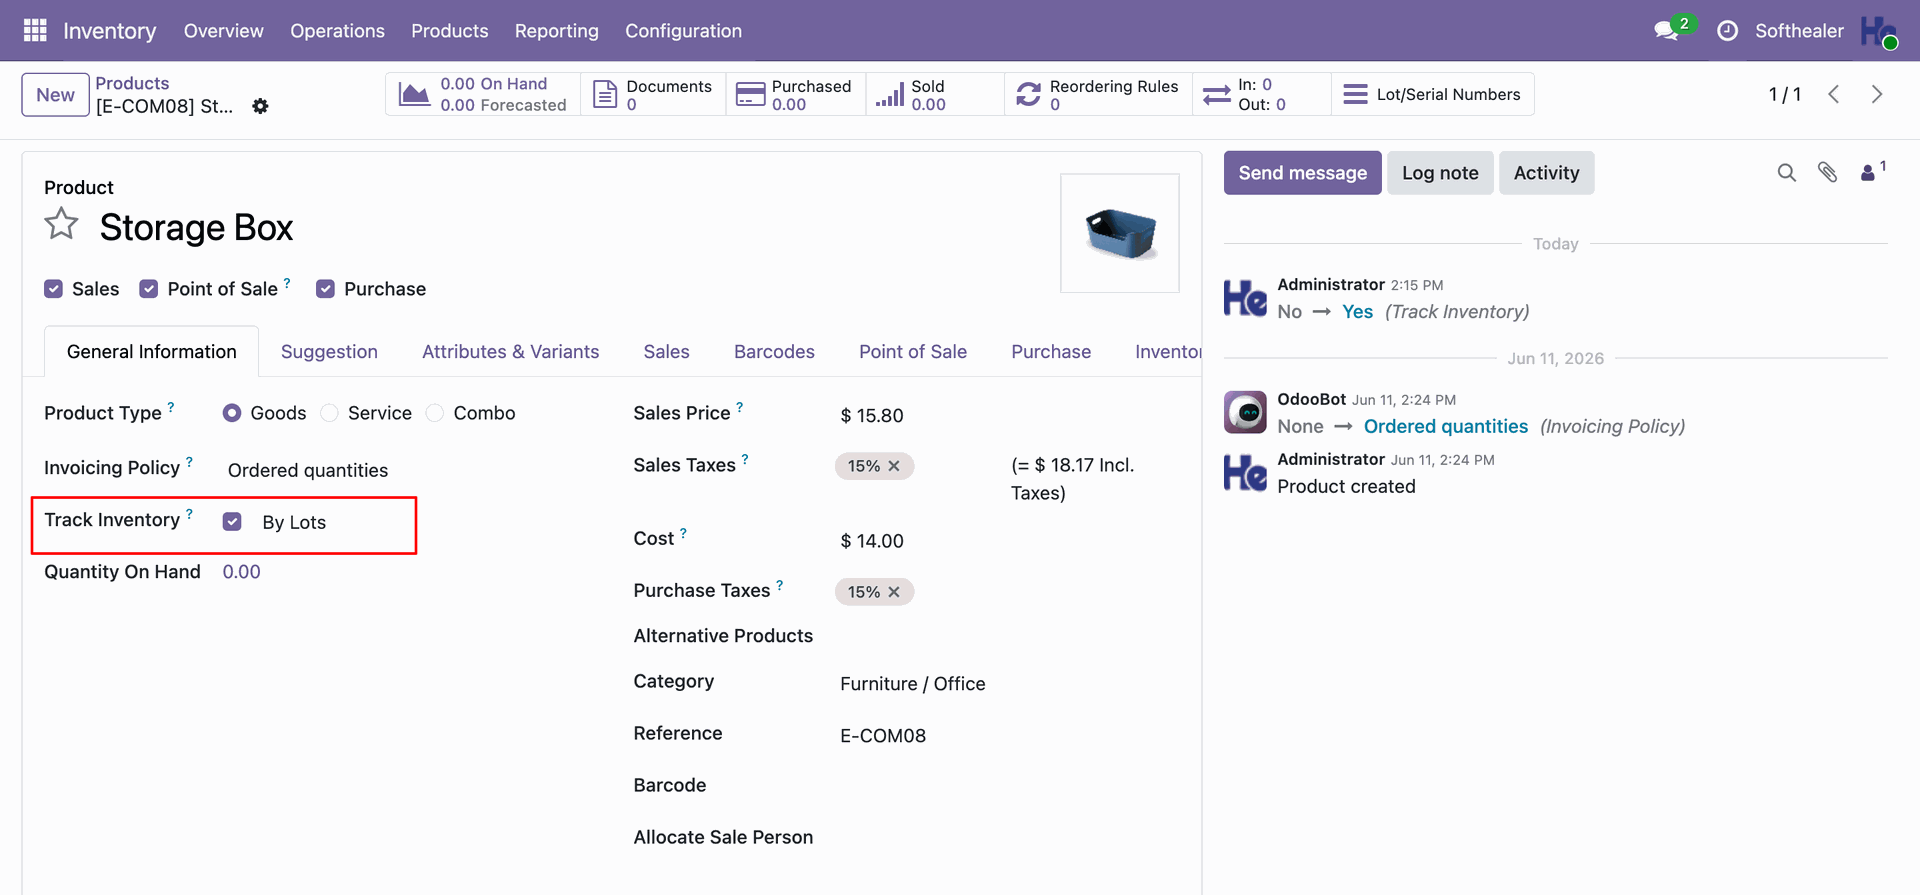Select Goods product type
The width and height of the screenshot is (1920, 895).
[232, 413]
